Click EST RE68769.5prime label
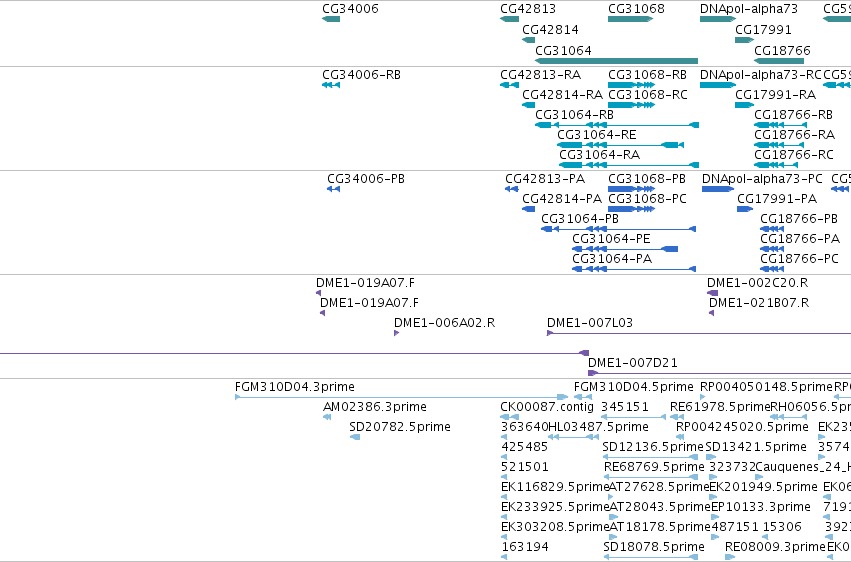 pyautogui.click(x=654, y=468)
